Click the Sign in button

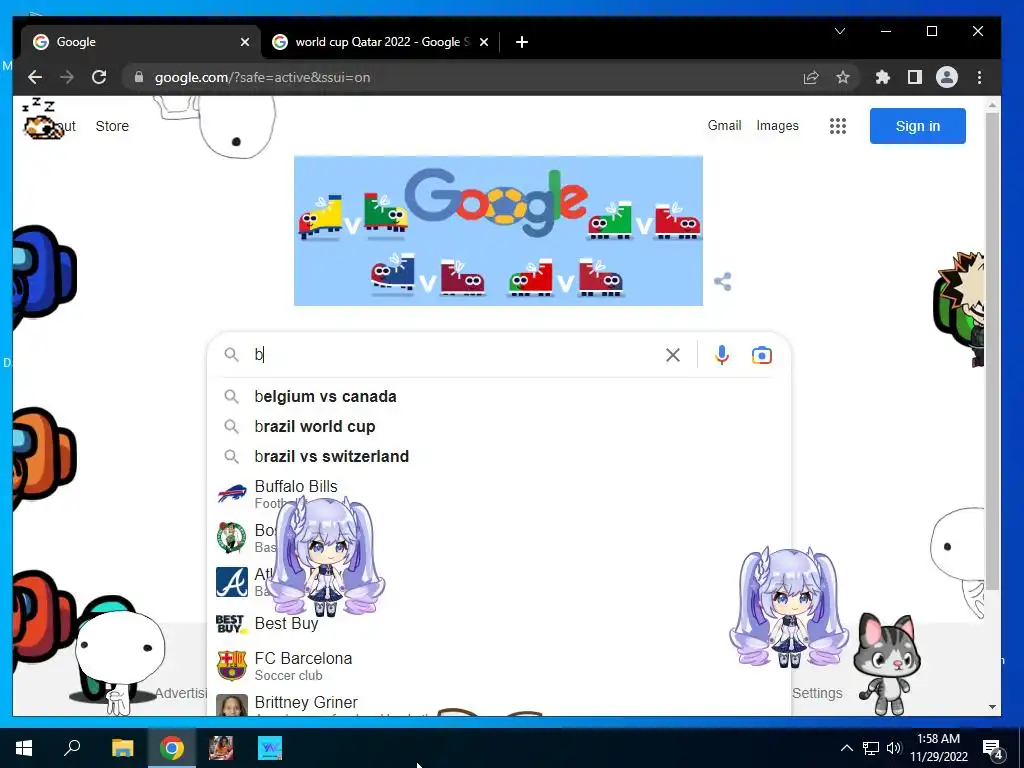tap(918, 126)
